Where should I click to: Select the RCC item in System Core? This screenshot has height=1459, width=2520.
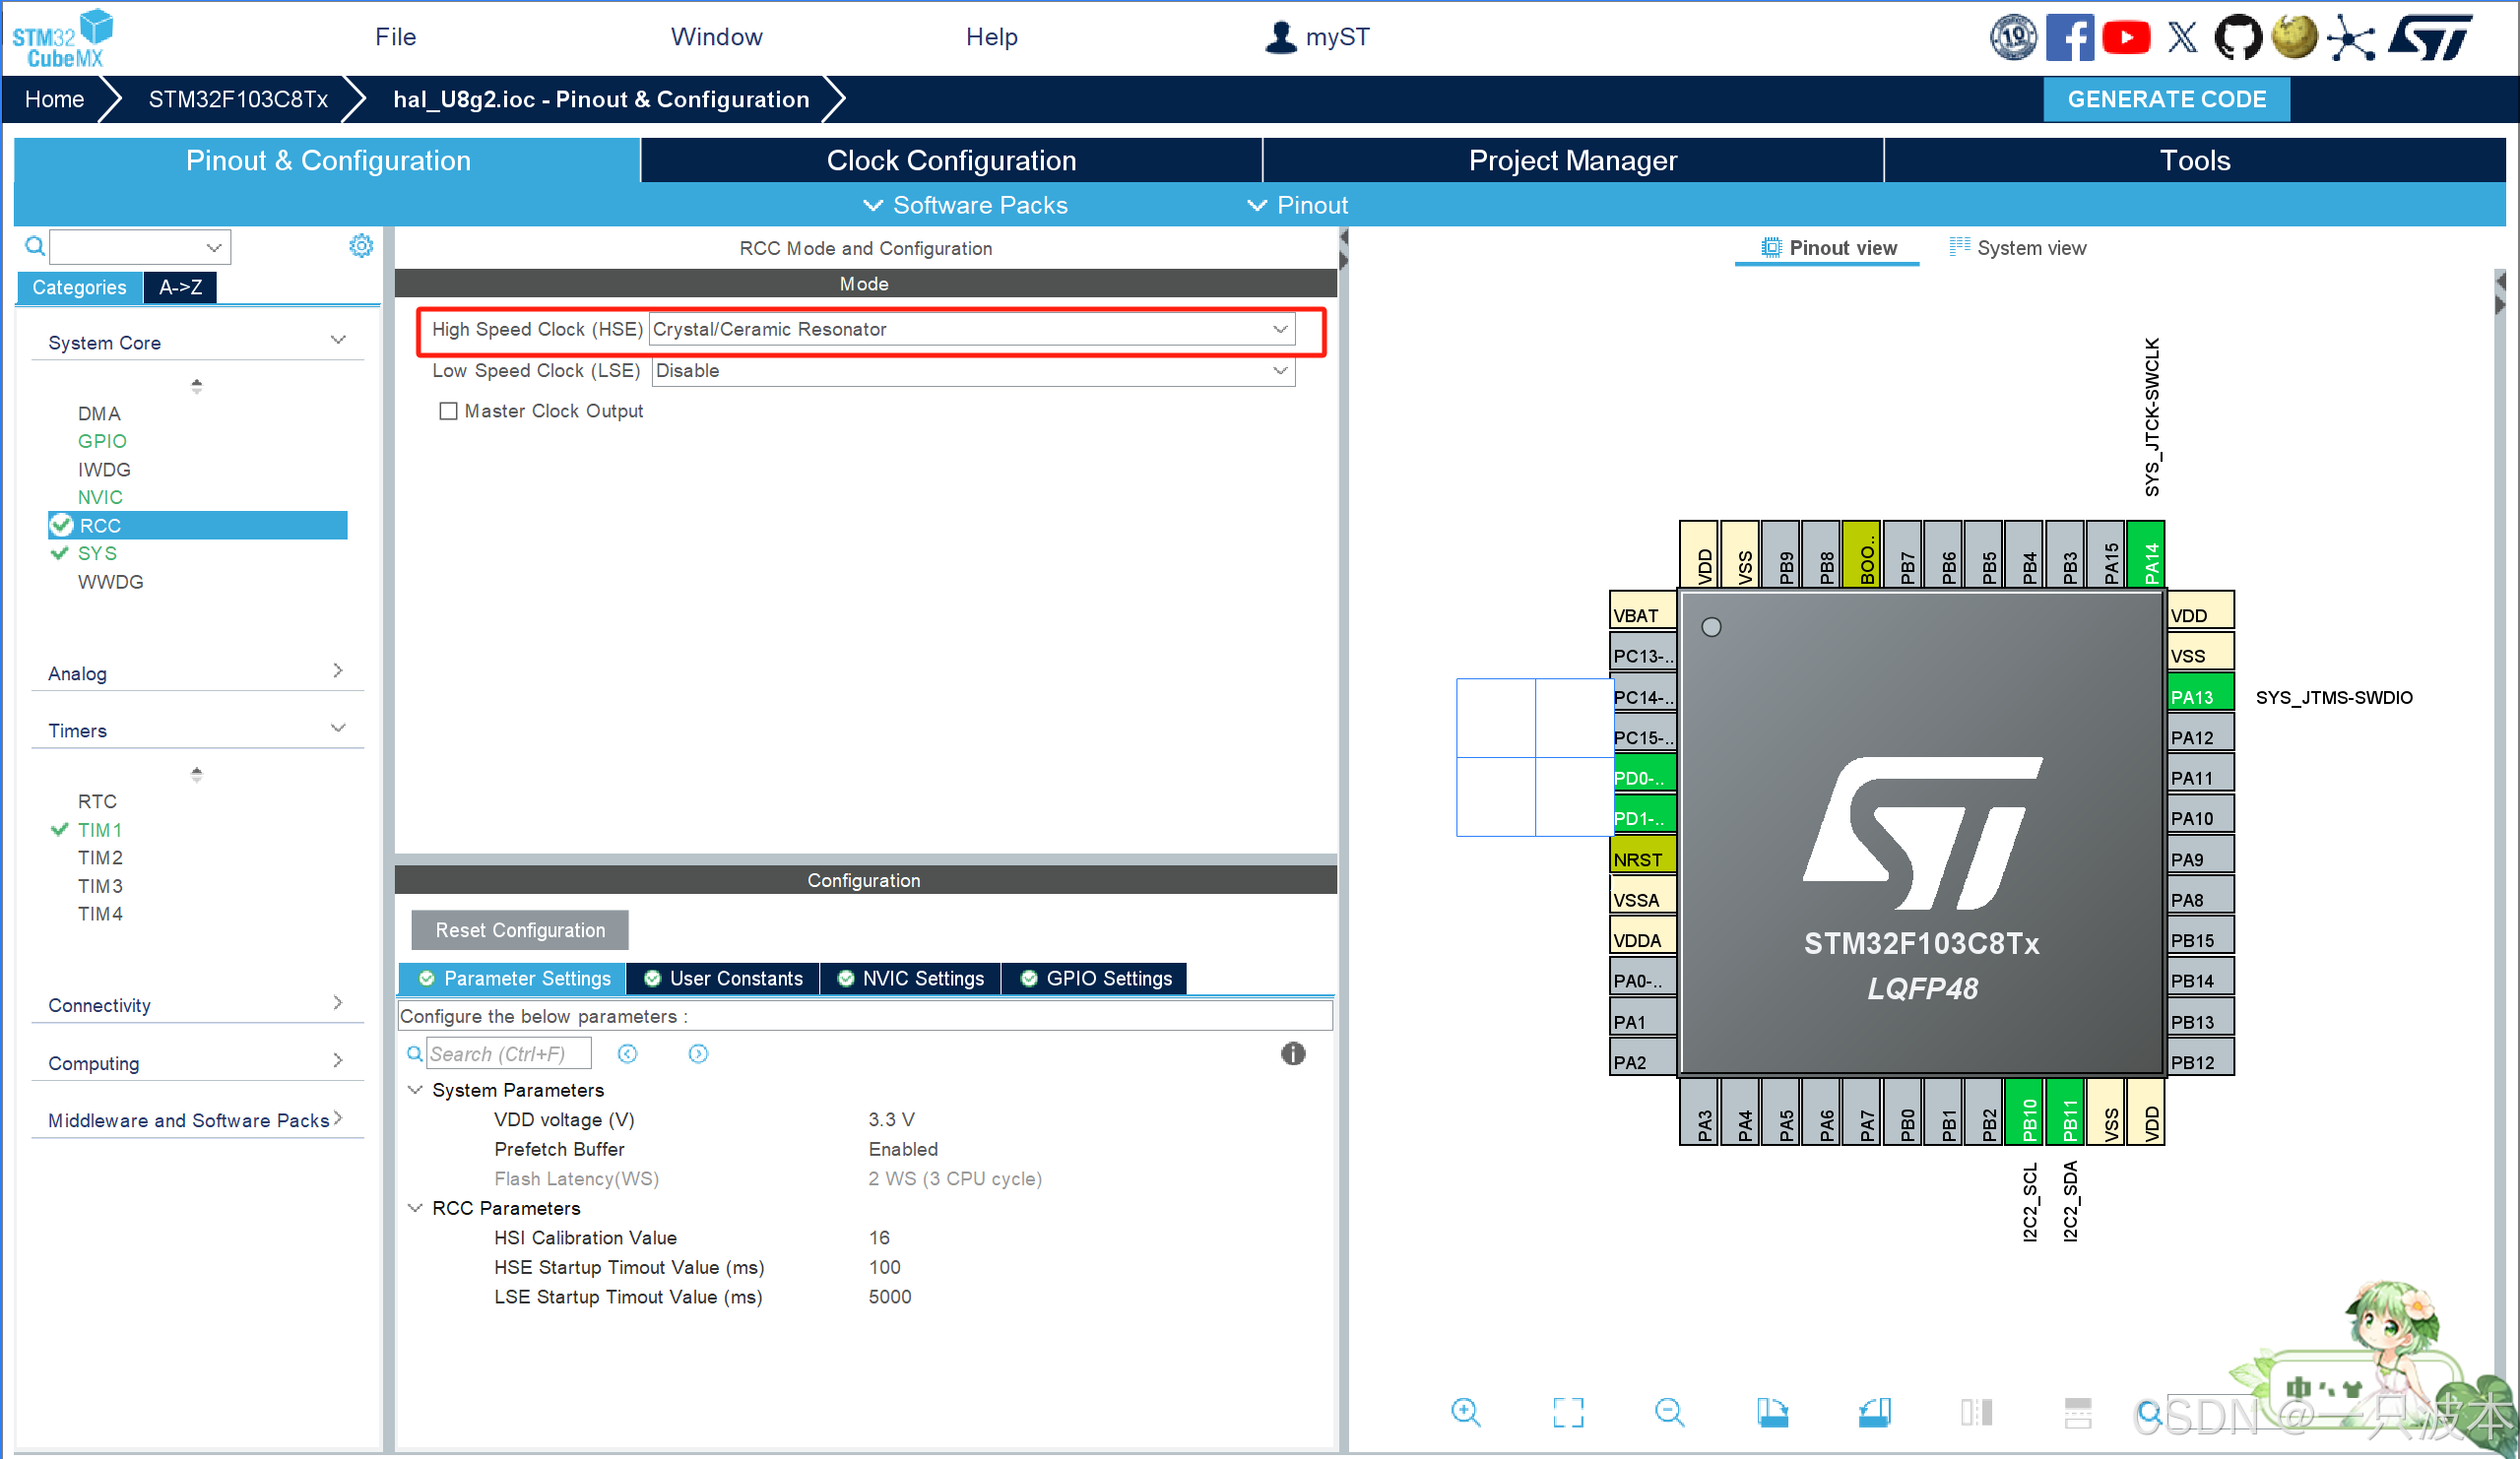coord(100,525)
